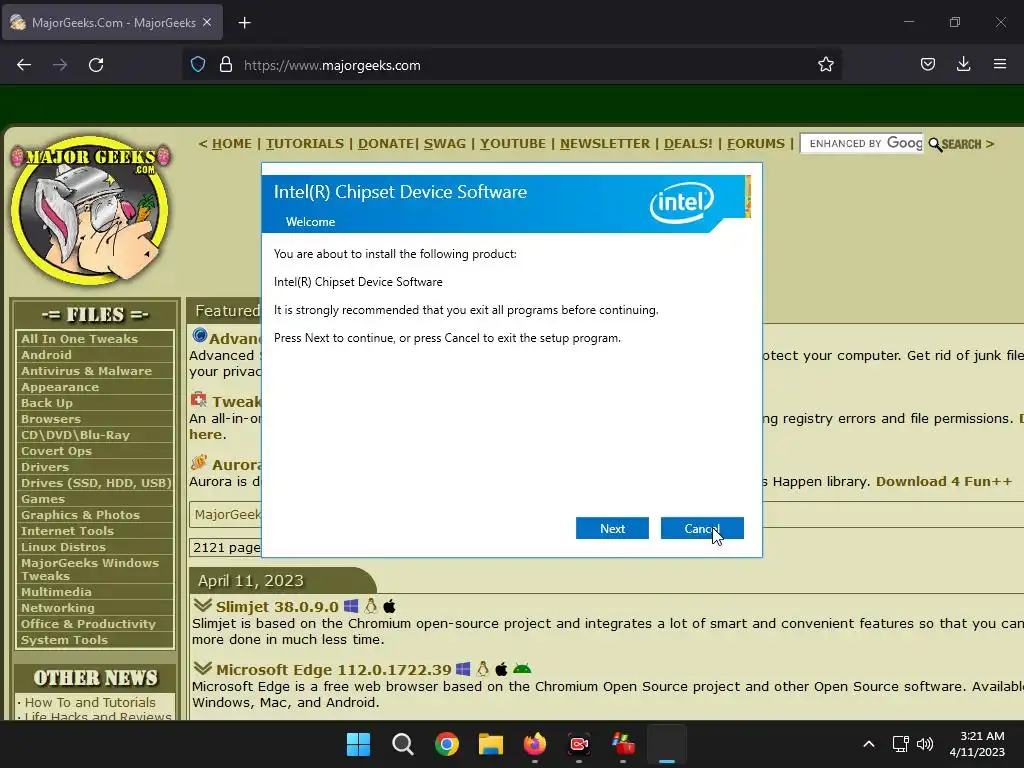Open the HOME nav link
This screenshot has width=1024, height=768.
231,144
